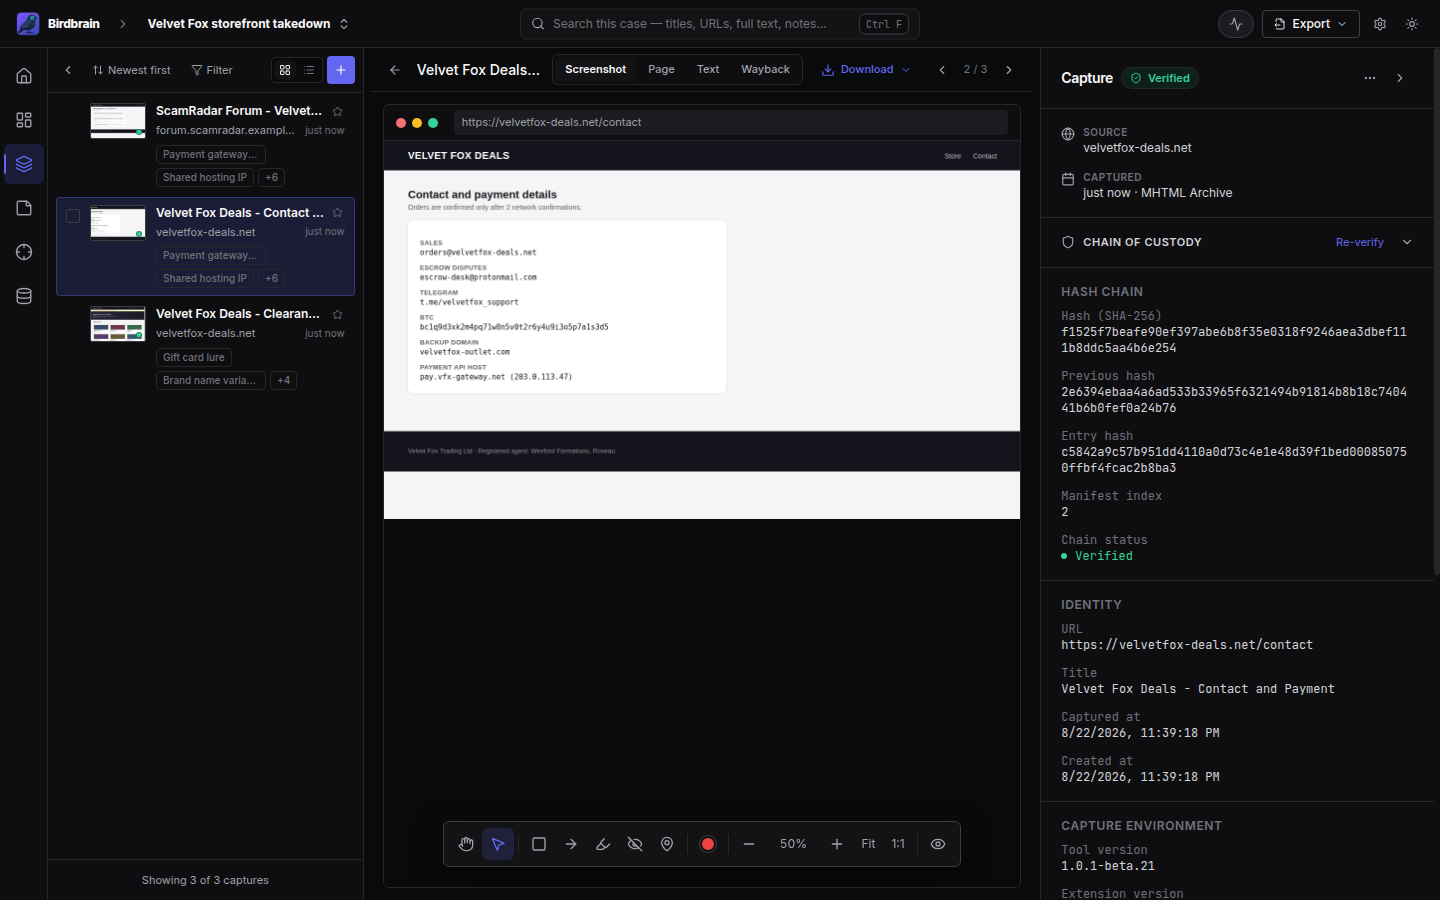This screenshot has height=900, width=1440.
Task: Open the Export dropdown
Action: click(x=1311, y=24)
